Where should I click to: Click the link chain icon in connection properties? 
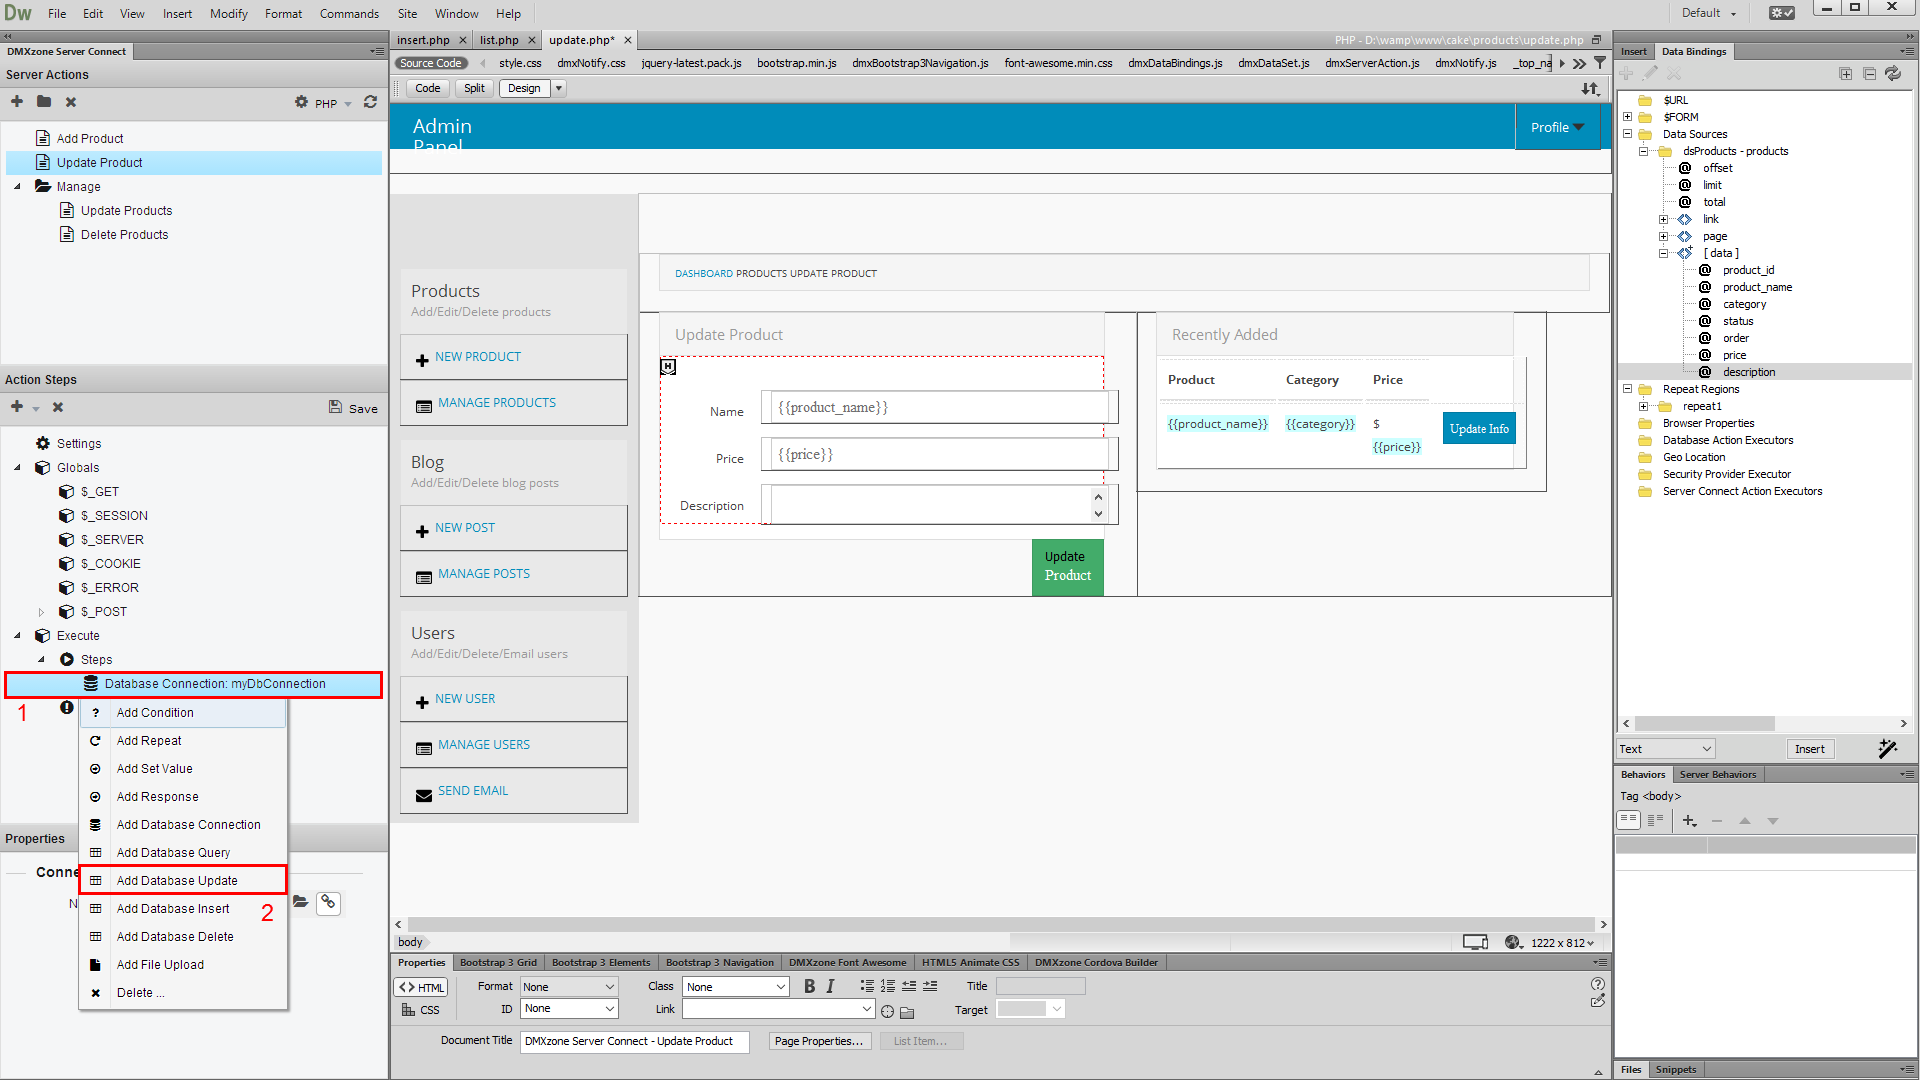(328, 903)
